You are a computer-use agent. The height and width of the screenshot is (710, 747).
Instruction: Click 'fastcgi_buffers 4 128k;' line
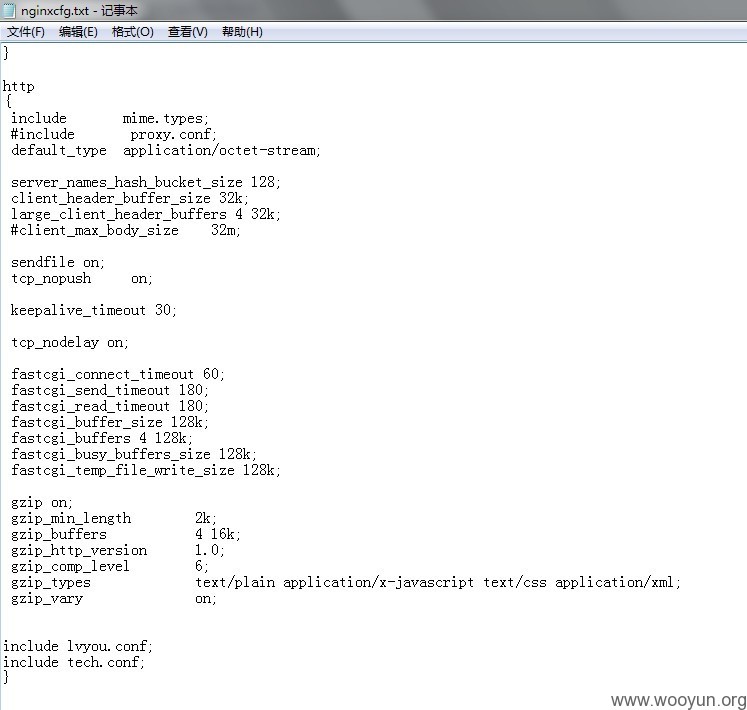(x=102, y=438)
